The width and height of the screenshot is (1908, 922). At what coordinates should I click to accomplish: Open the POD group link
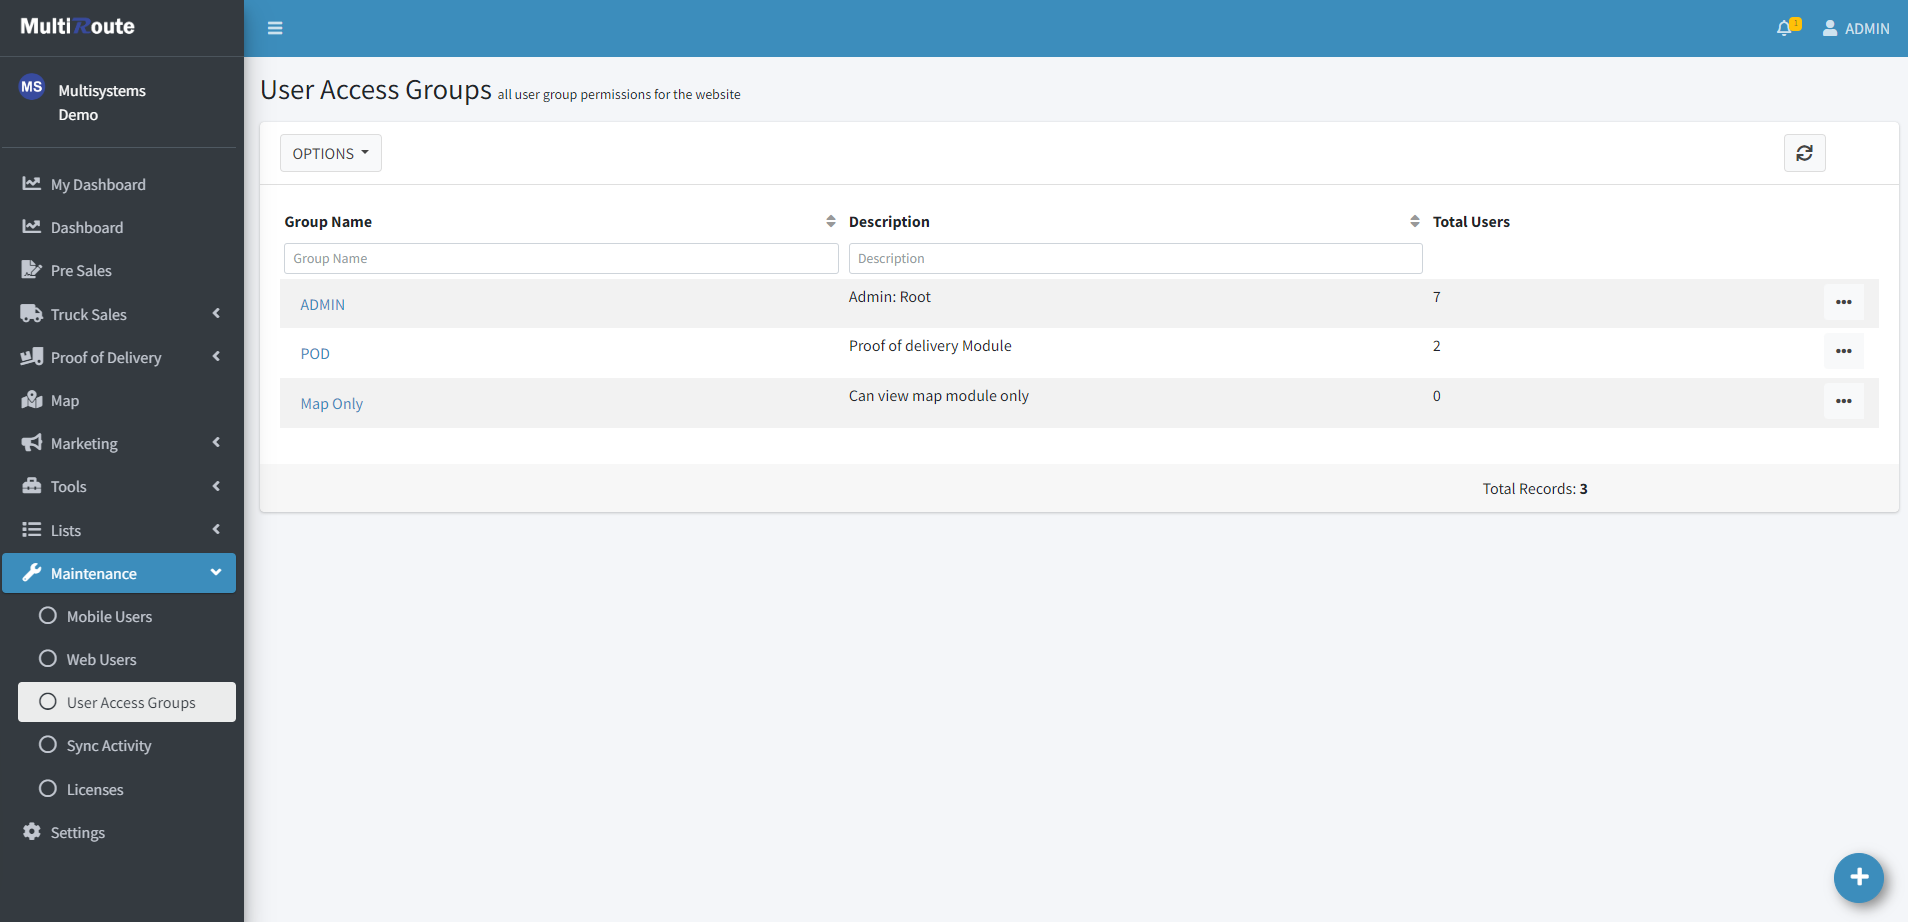[314, 353]
